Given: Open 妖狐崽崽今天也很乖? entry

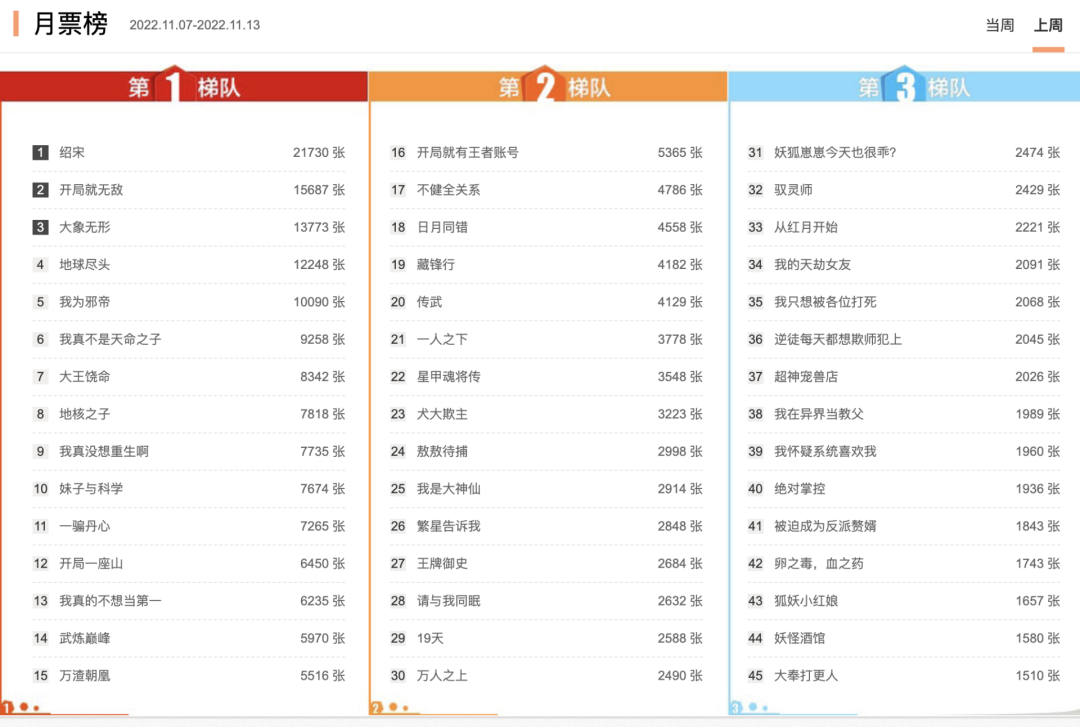Looking at the screenshot, I should pos(835,152).
